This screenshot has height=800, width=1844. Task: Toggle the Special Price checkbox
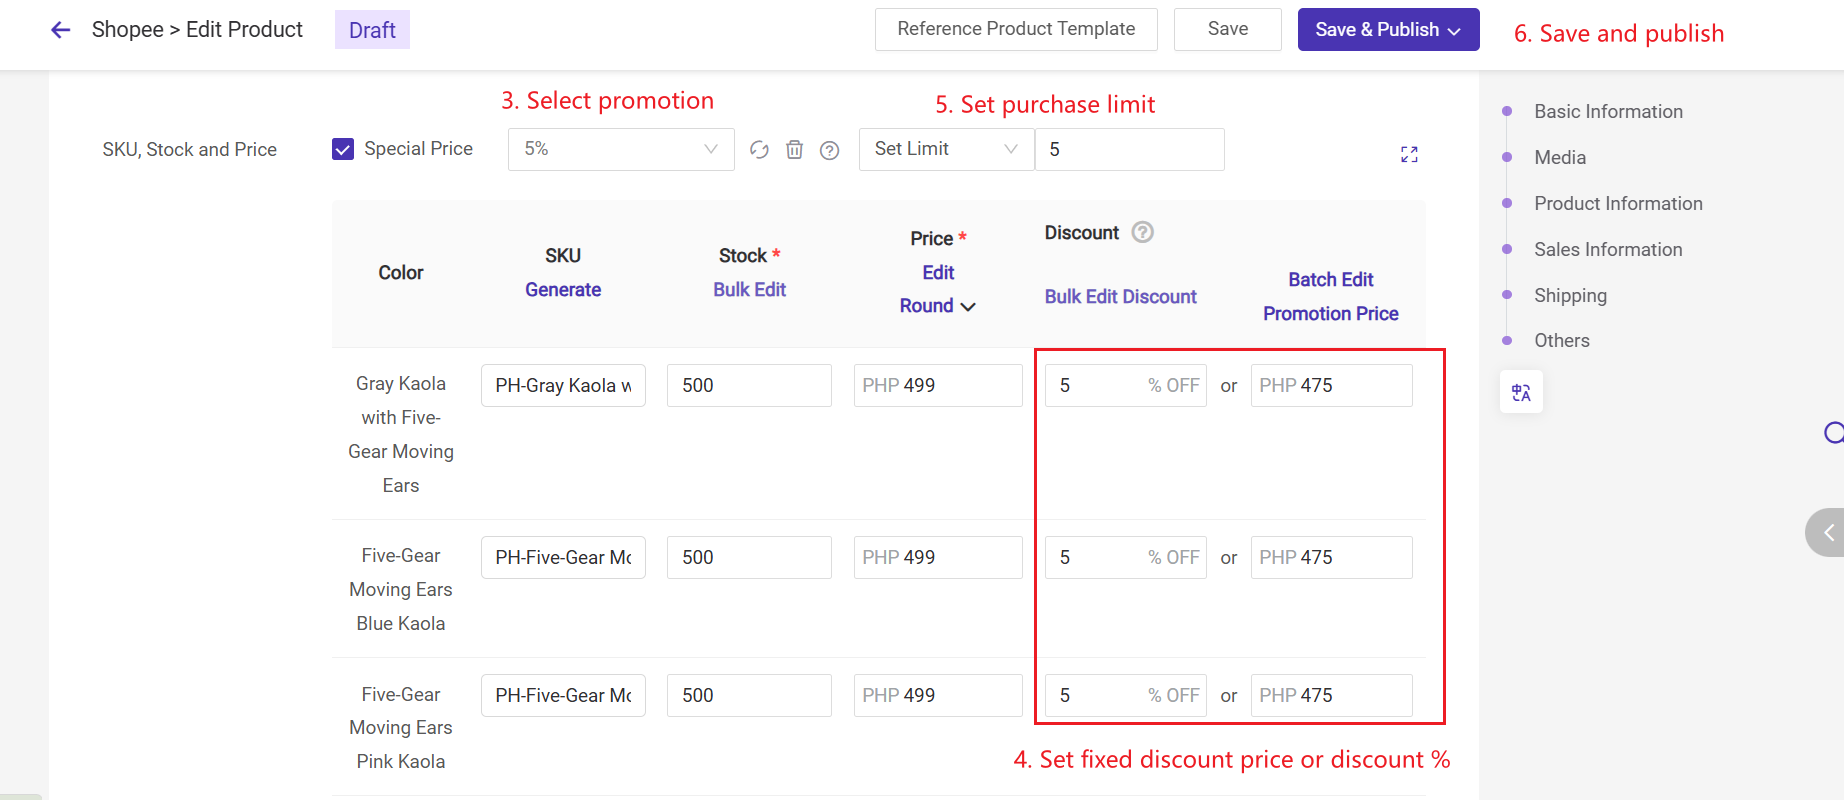tap(343, 149)
